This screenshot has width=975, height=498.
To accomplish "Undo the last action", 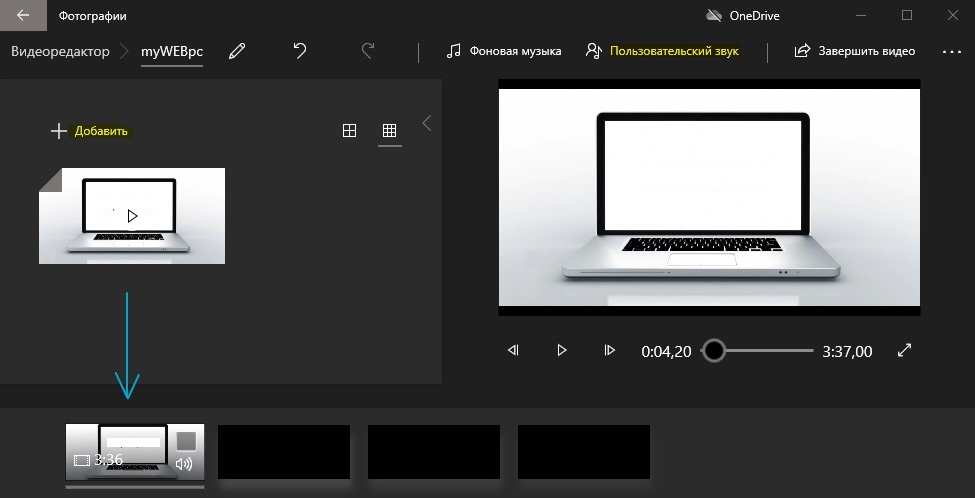I will [x=300, y=51].
